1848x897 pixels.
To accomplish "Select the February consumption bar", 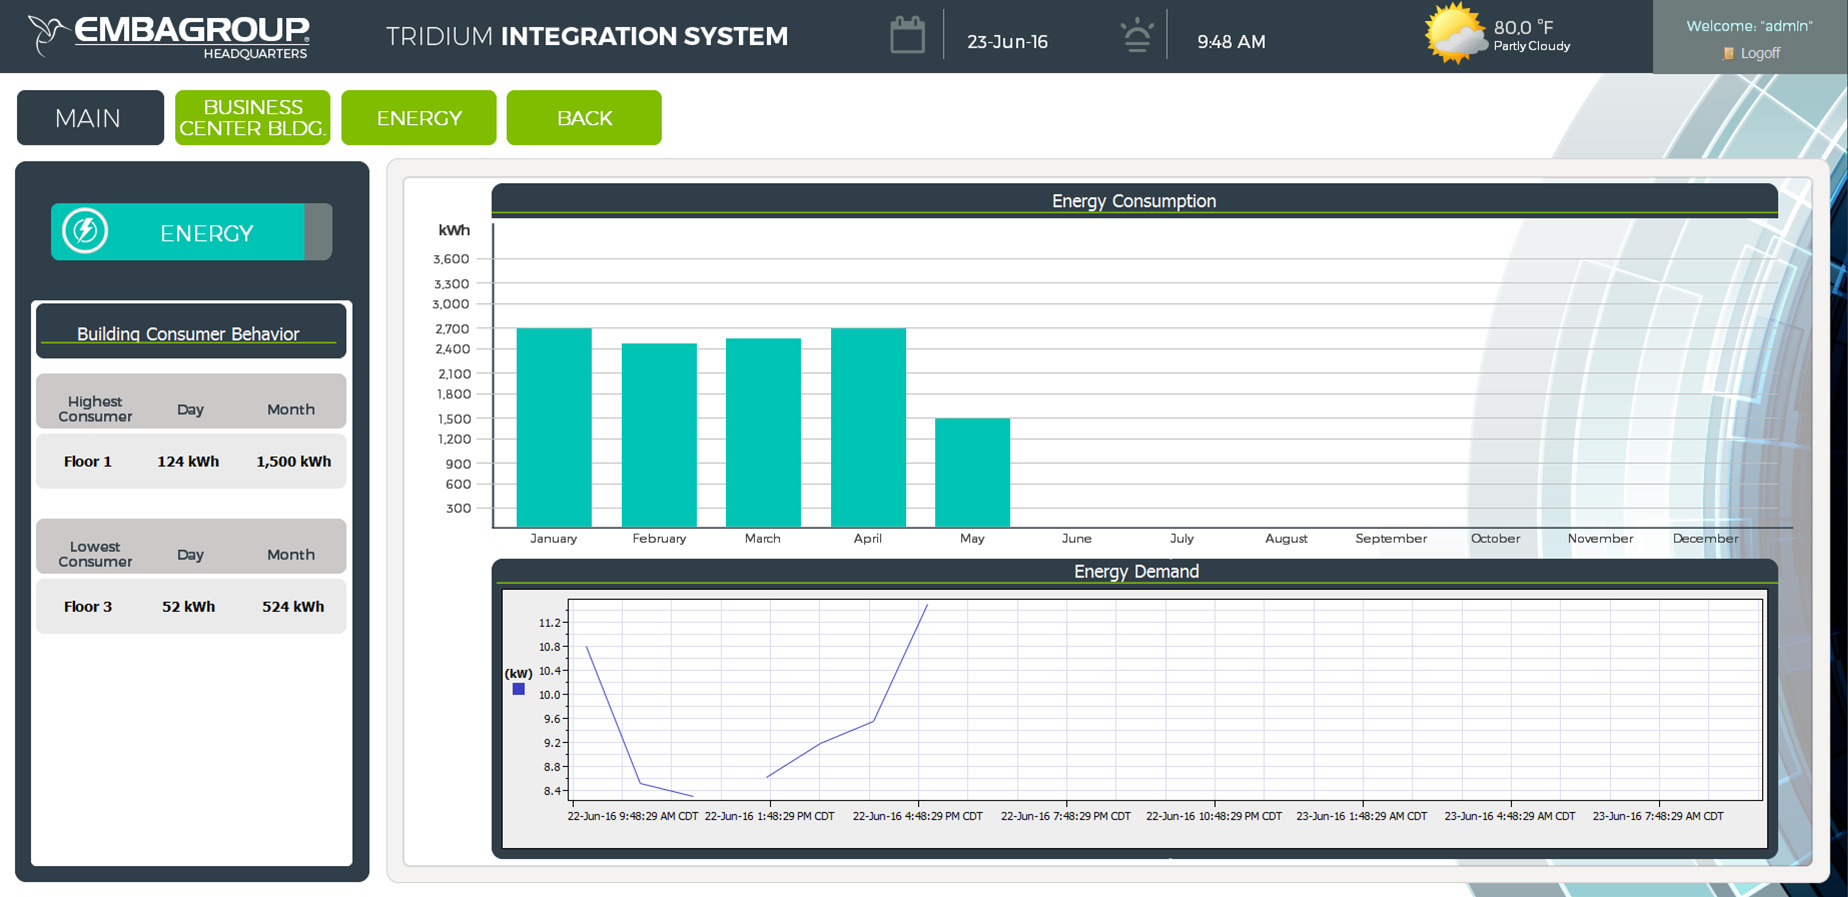I will click(x=659, y=435).
